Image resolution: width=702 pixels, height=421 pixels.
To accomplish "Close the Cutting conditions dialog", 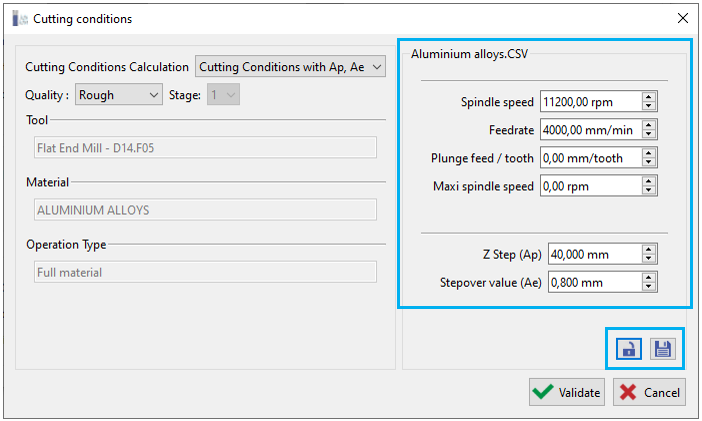I will 683,18.
